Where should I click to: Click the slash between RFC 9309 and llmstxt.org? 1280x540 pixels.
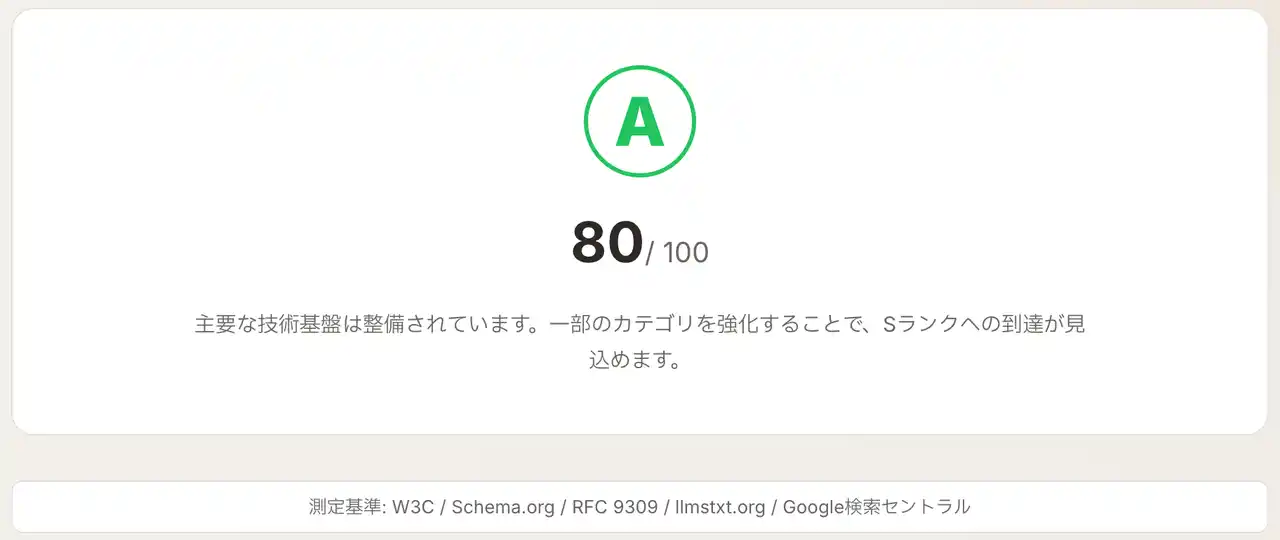666,507
